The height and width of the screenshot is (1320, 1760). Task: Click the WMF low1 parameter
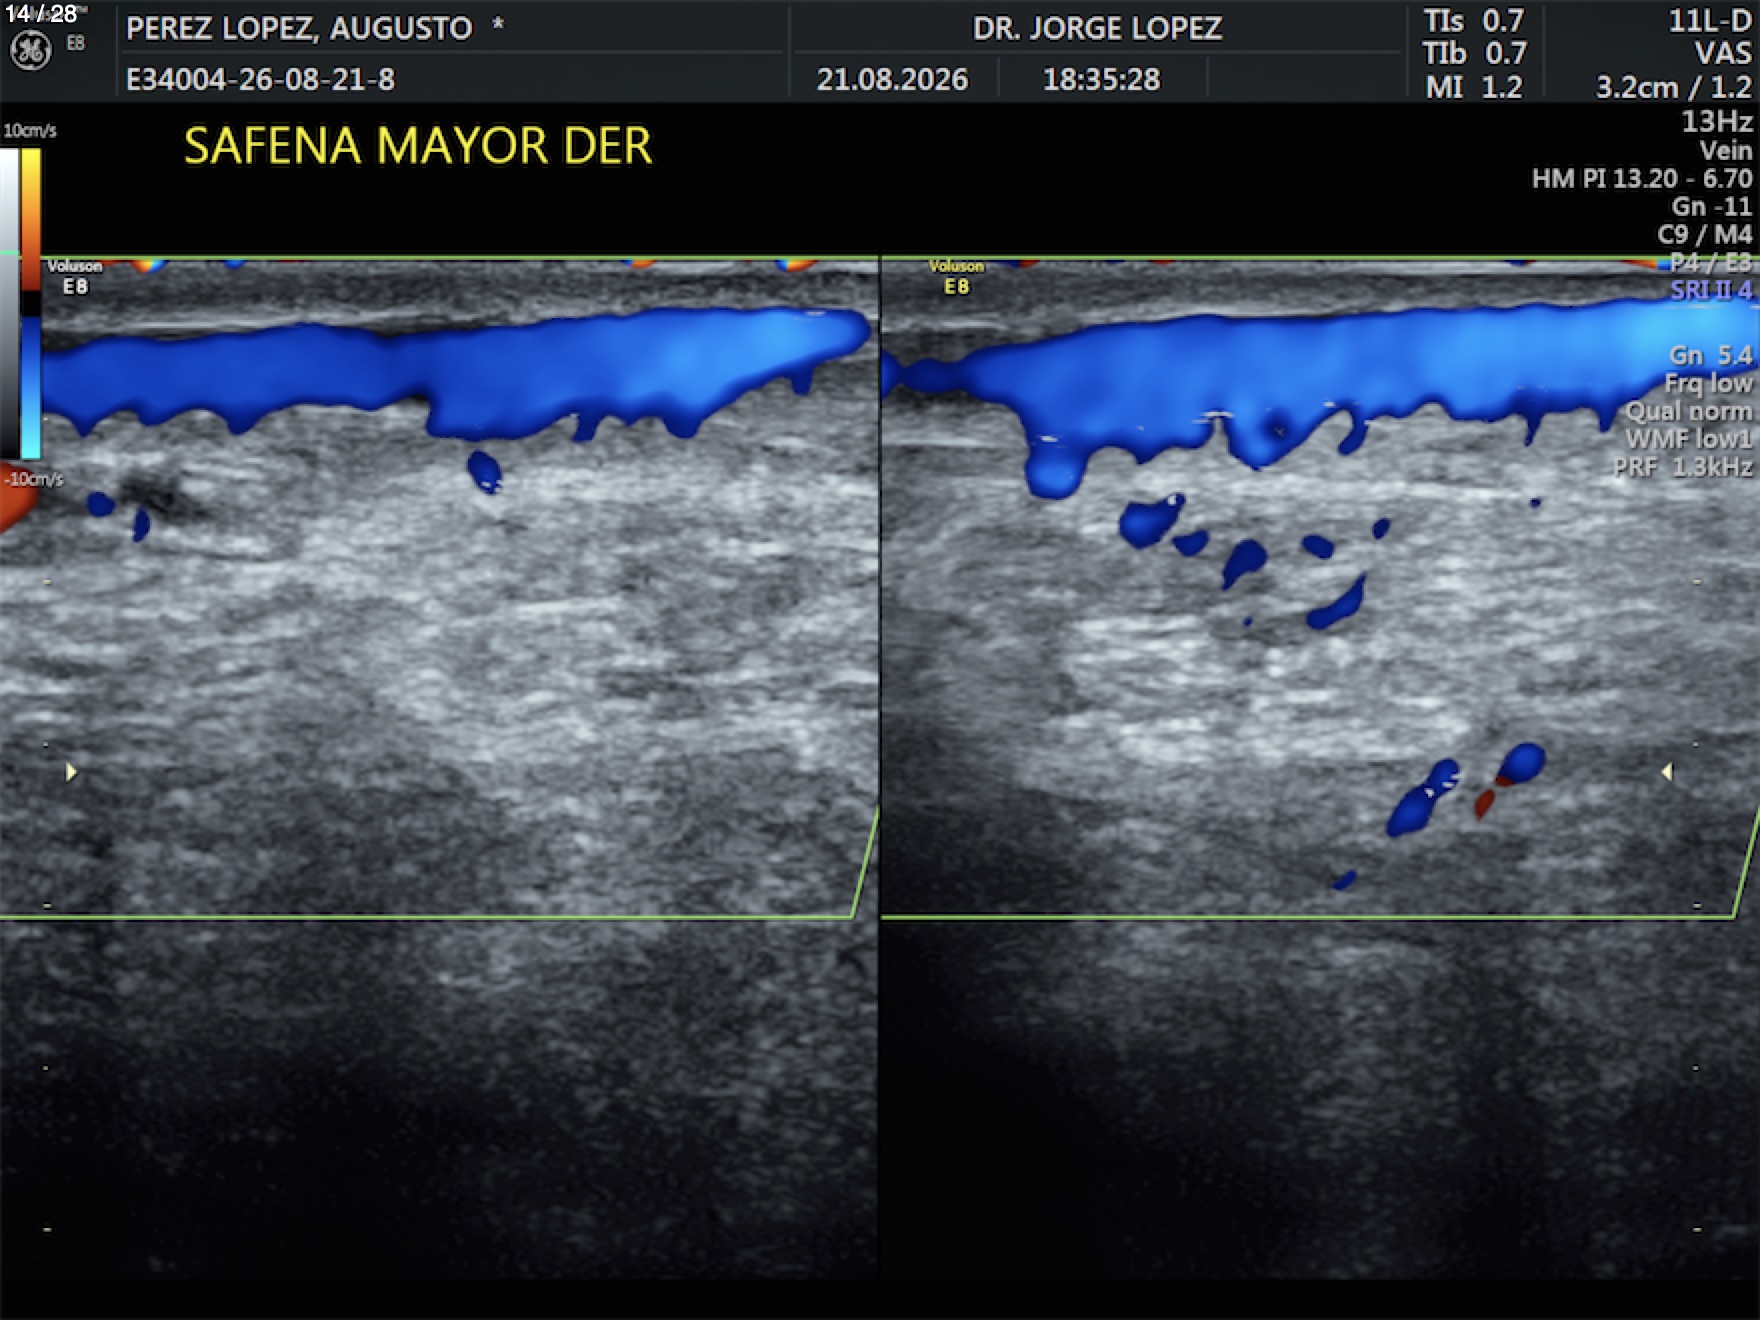click(1689, 439)
